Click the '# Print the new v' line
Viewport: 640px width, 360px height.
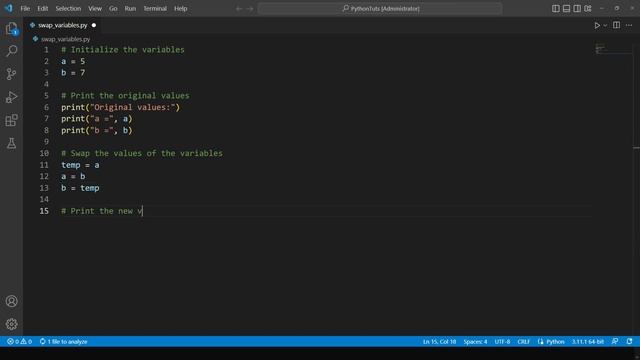pyautogui.click(x=102, y=211)
